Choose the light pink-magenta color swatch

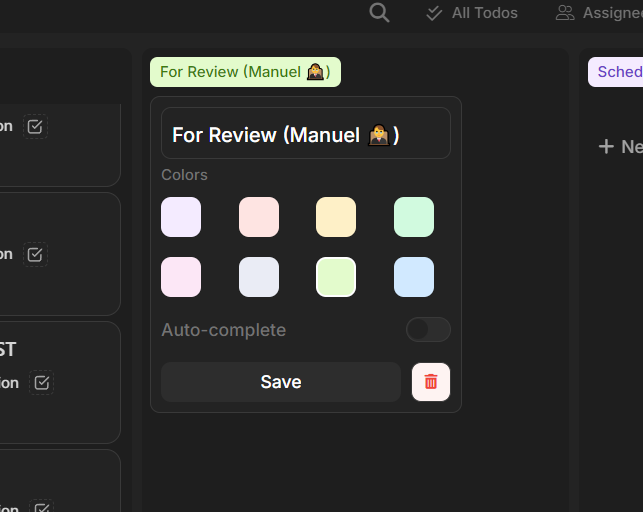coord(181,277)
